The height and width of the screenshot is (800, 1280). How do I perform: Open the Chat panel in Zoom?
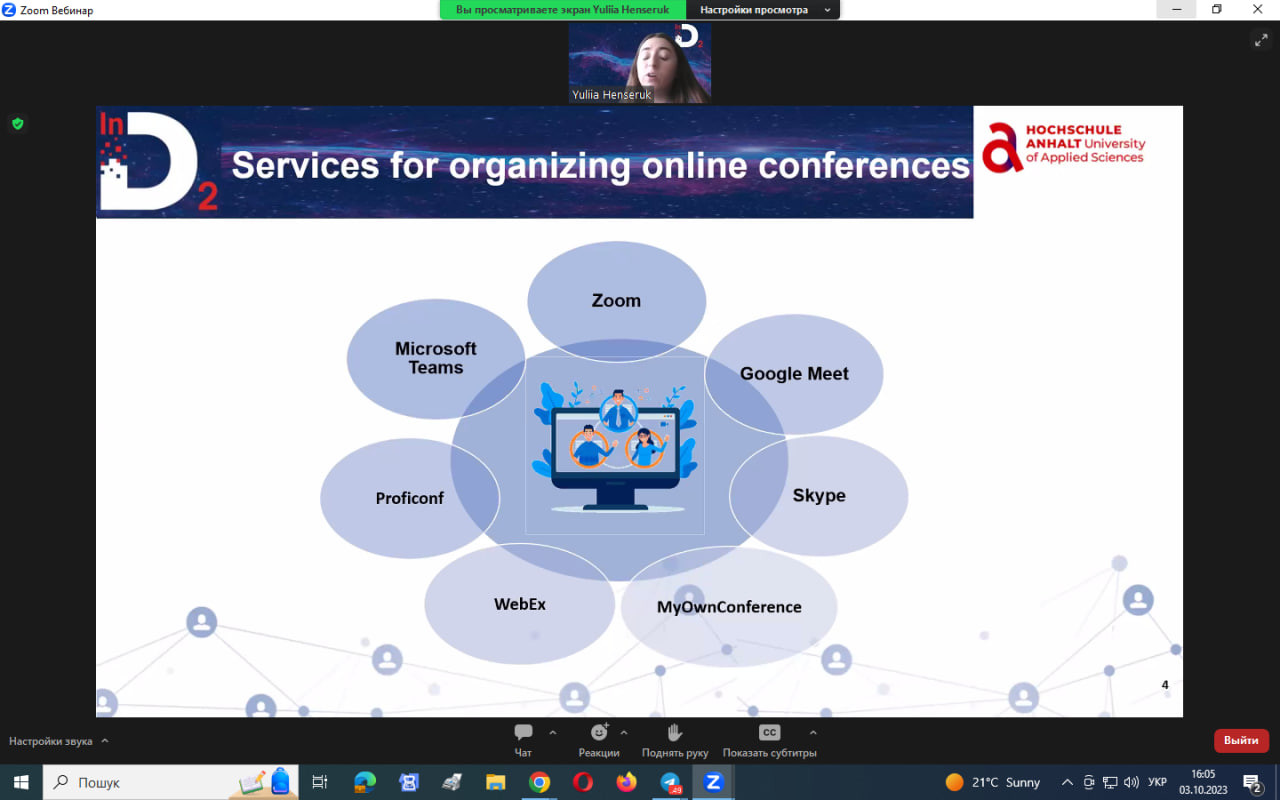coord(523,740)
